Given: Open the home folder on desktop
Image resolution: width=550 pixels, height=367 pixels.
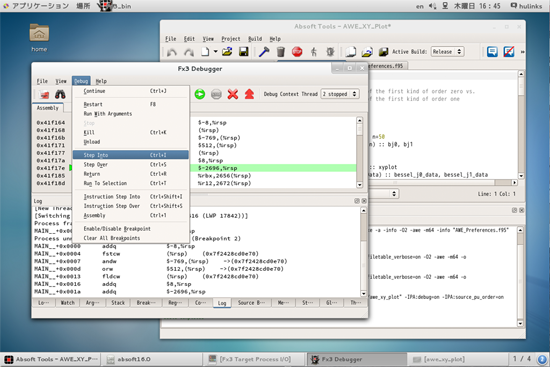Looking at the screenshot, I should click(39, 38).
